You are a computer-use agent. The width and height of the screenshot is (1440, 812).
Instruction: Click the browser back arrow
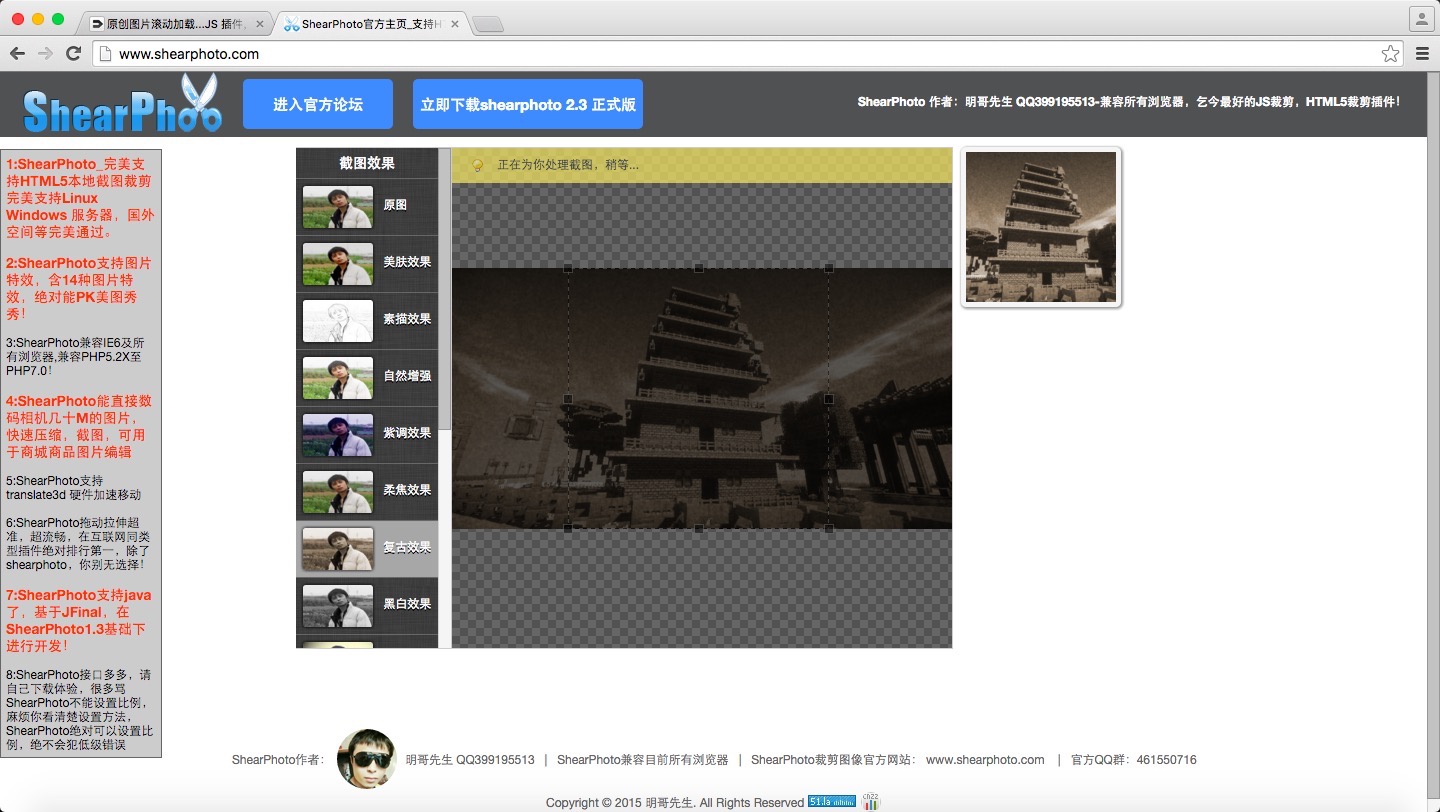click(x=18, y=54)
